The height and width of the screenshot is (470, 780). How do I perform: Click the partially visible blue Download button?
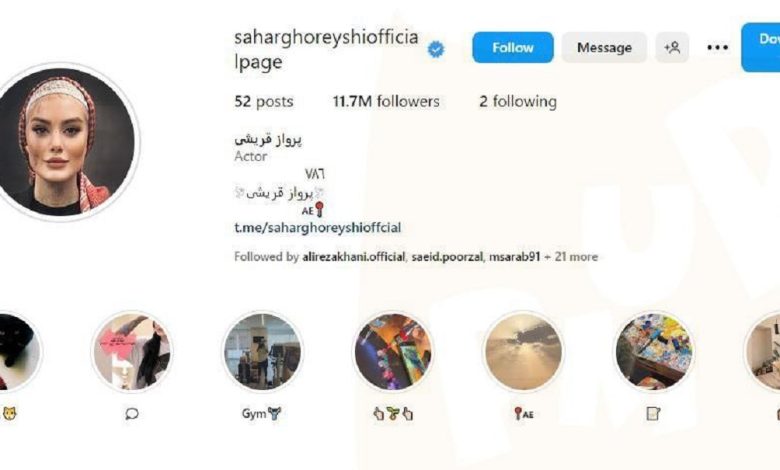[x=761, y=48]
